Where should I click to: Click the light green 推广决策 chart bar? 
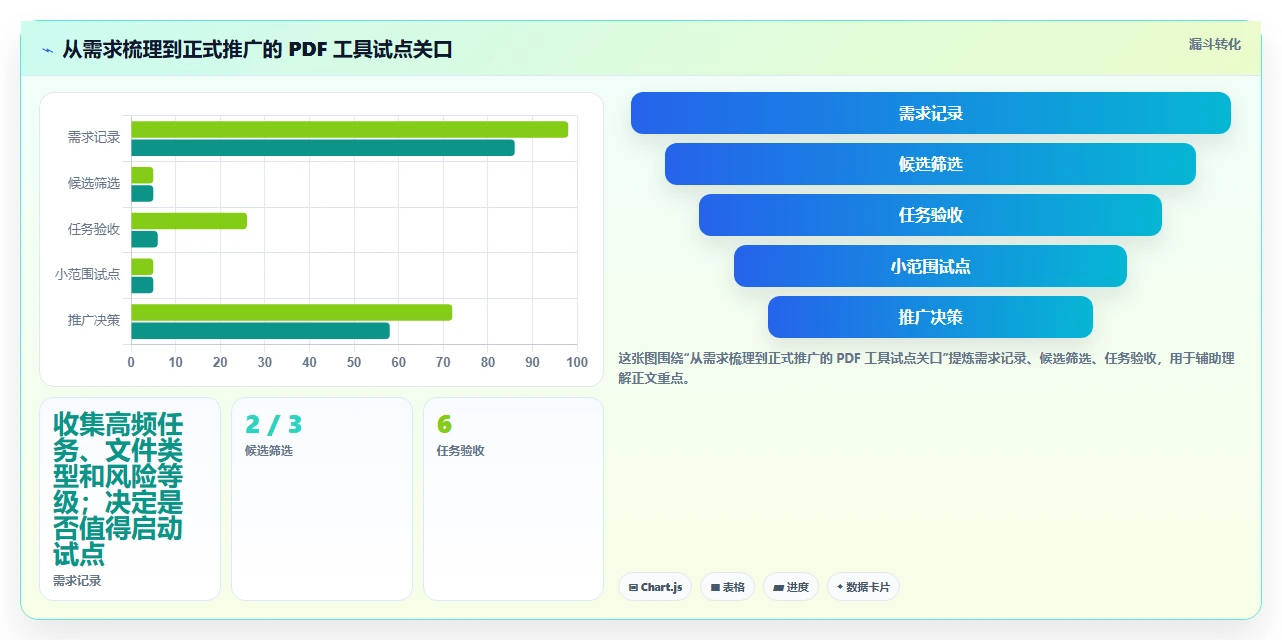[x=291, y=312]
